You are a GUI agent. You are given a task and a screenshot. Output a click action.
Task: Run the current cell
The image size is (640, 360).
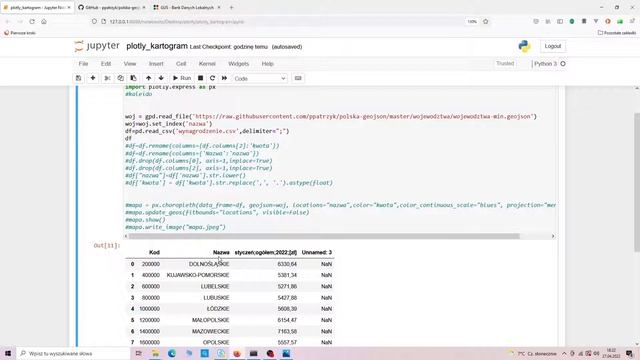click(182, 78)
